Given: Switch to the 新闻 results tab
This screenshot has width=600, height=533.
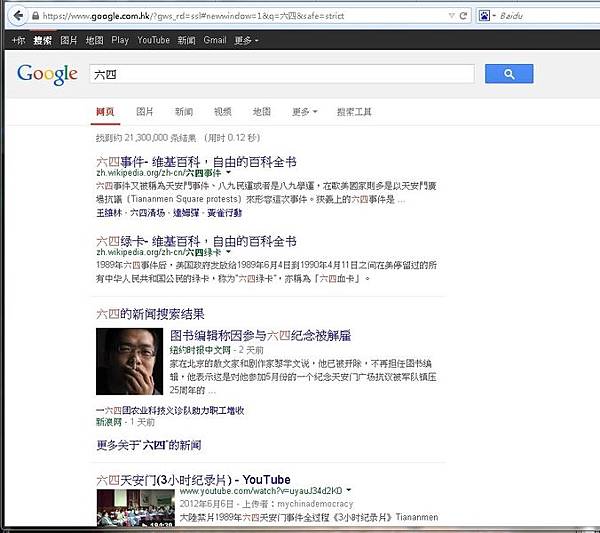Looking at the screenshot, I should [x=184, y=112].
